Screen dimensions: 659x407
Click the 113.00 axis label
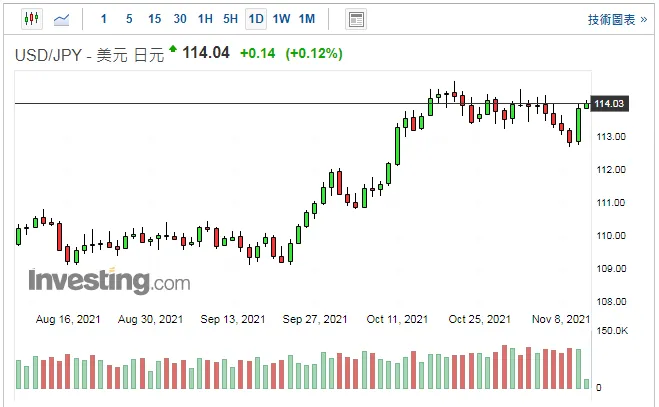tap(611, 137)
